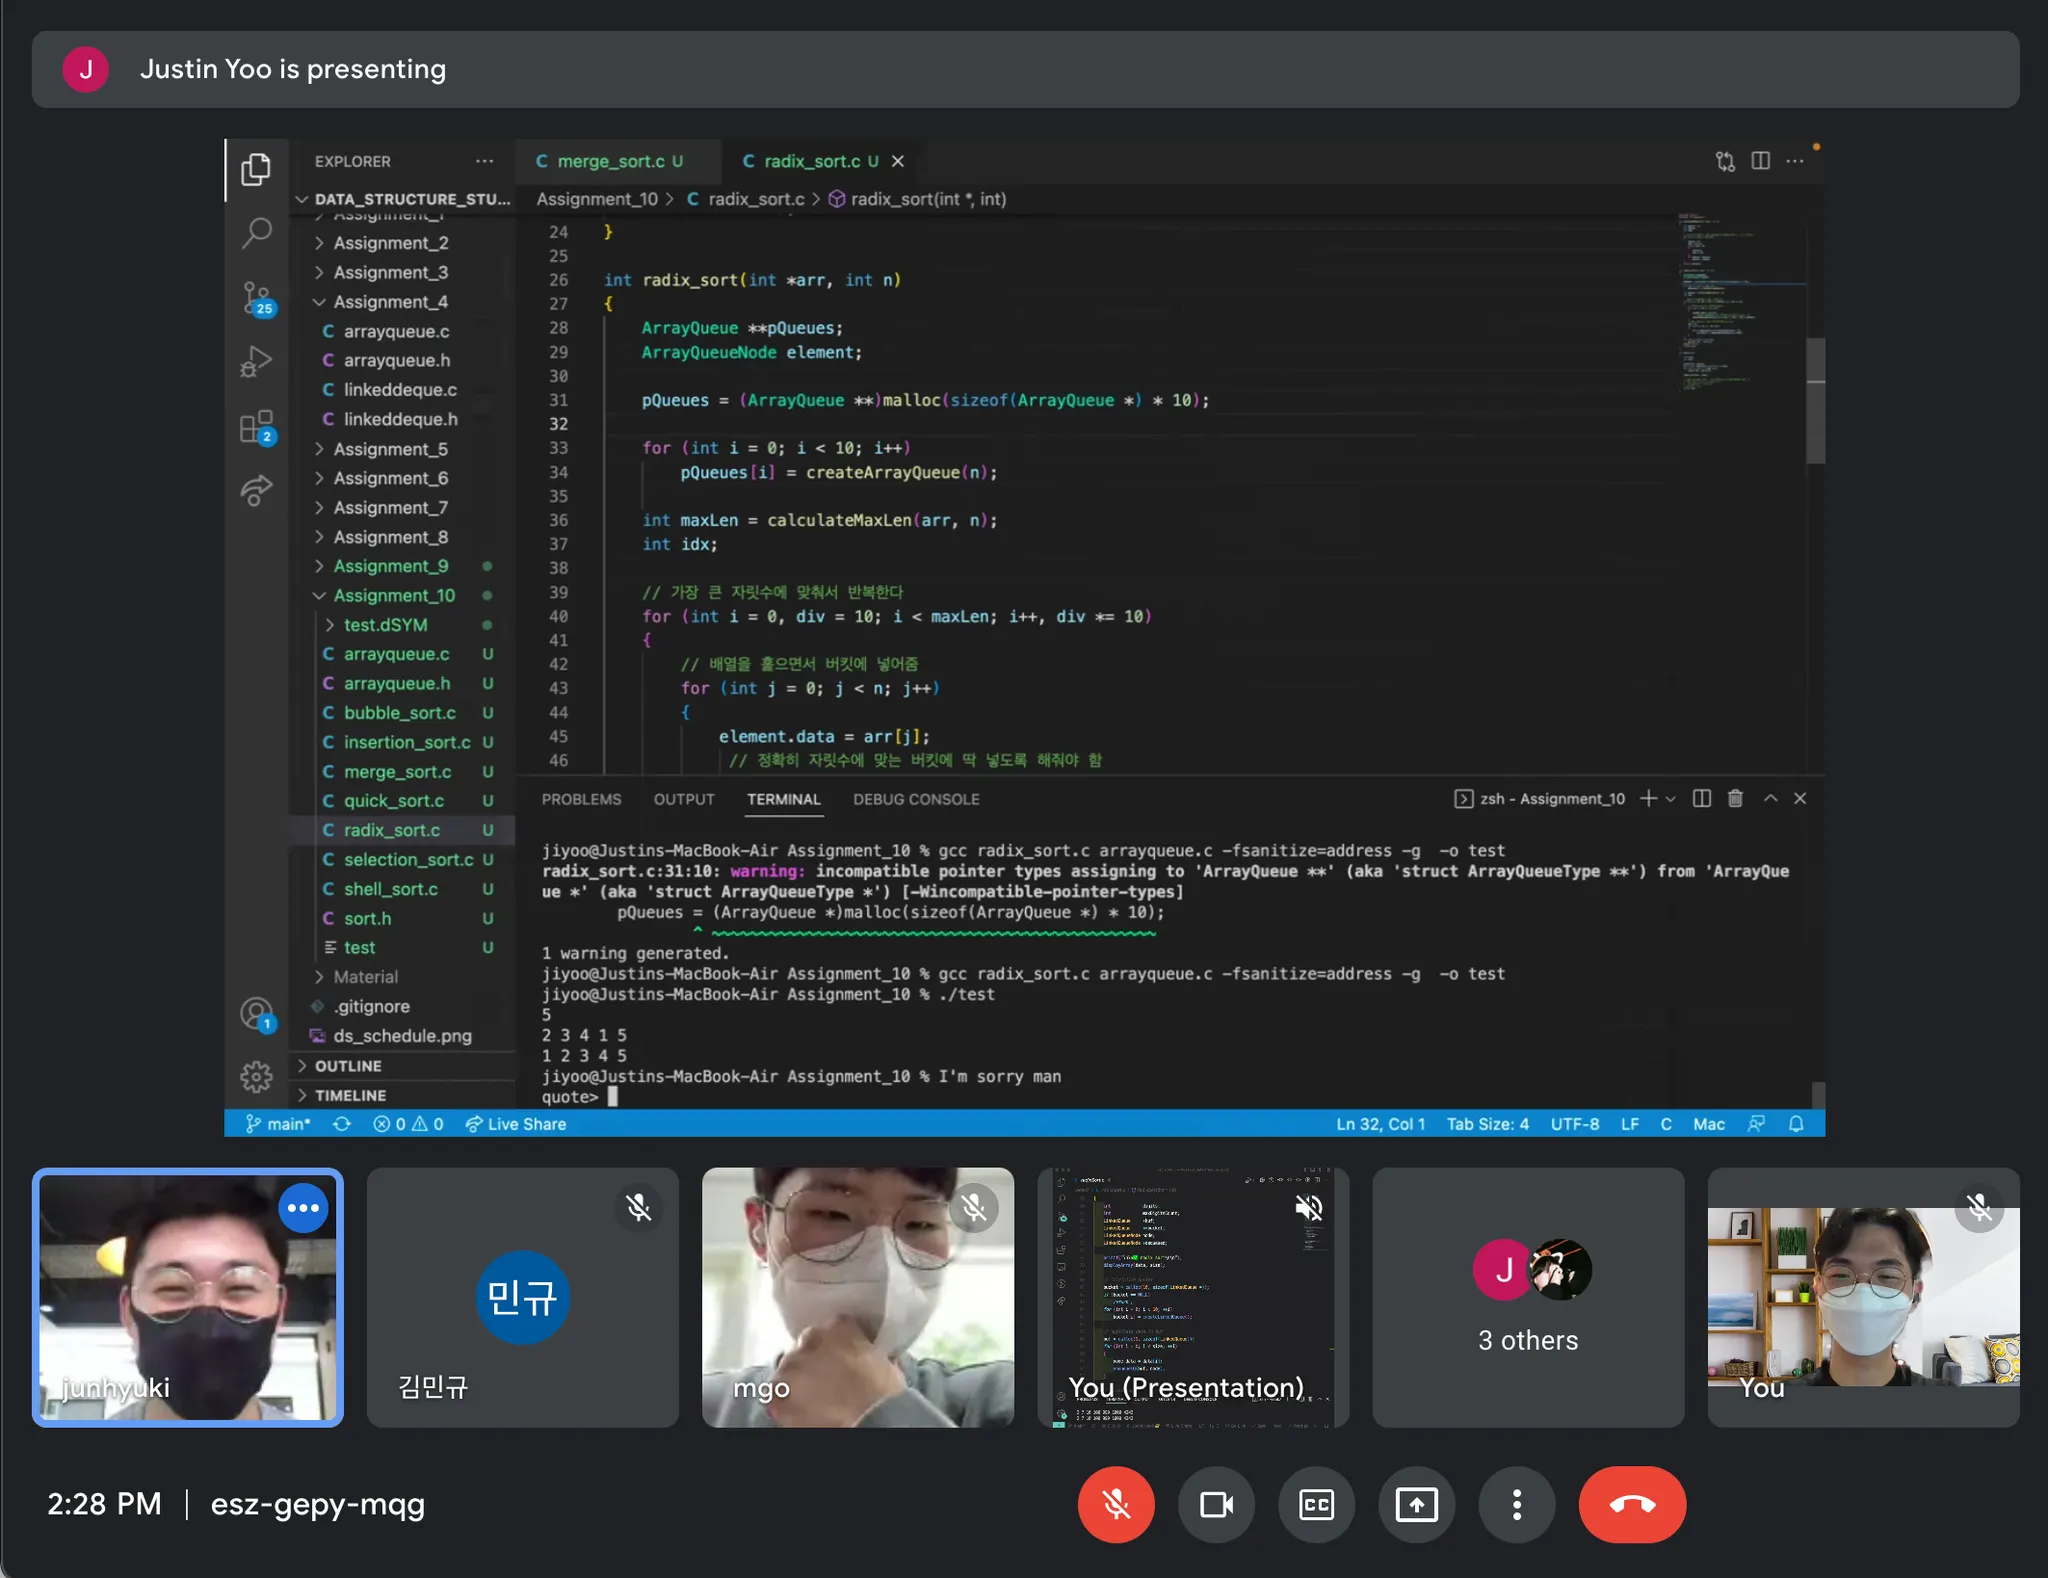Screen dimensions: 2048x1578
Task: Click the editor vertical scrollbar thumb
Action: pos(1815,400)
